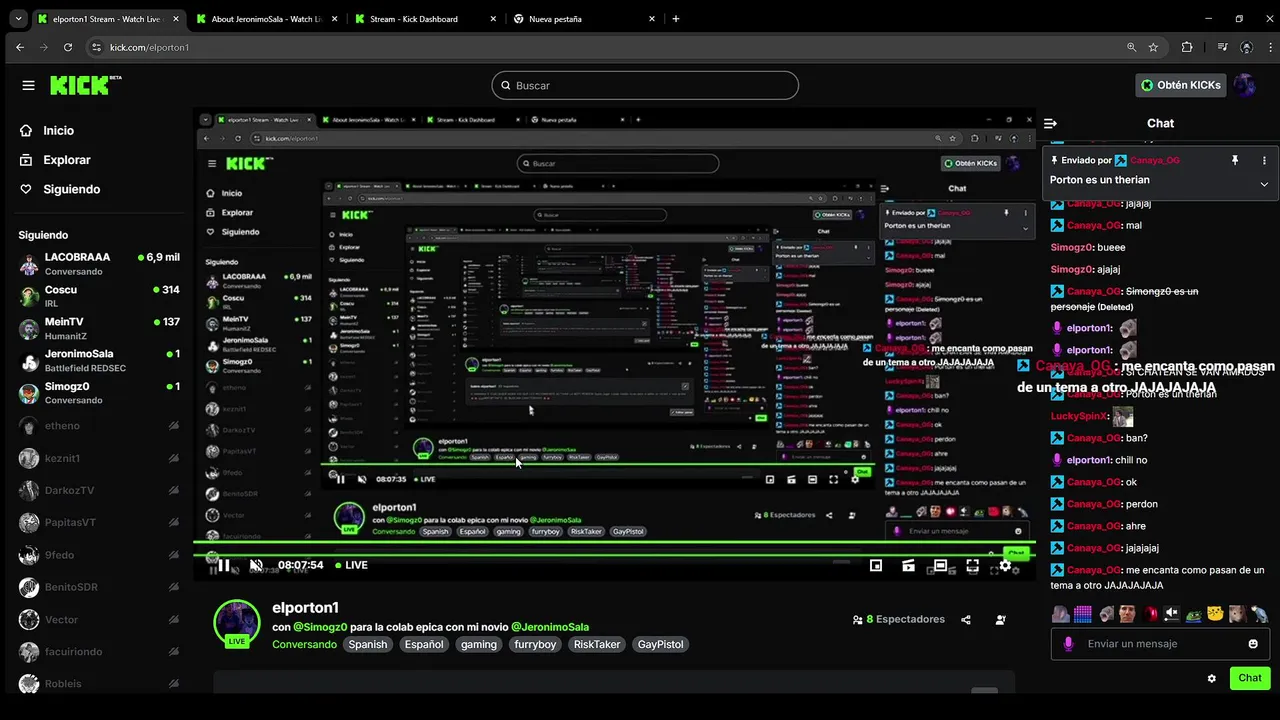
Task: Open mini player mode icon
Action: (x=876, y=566)
